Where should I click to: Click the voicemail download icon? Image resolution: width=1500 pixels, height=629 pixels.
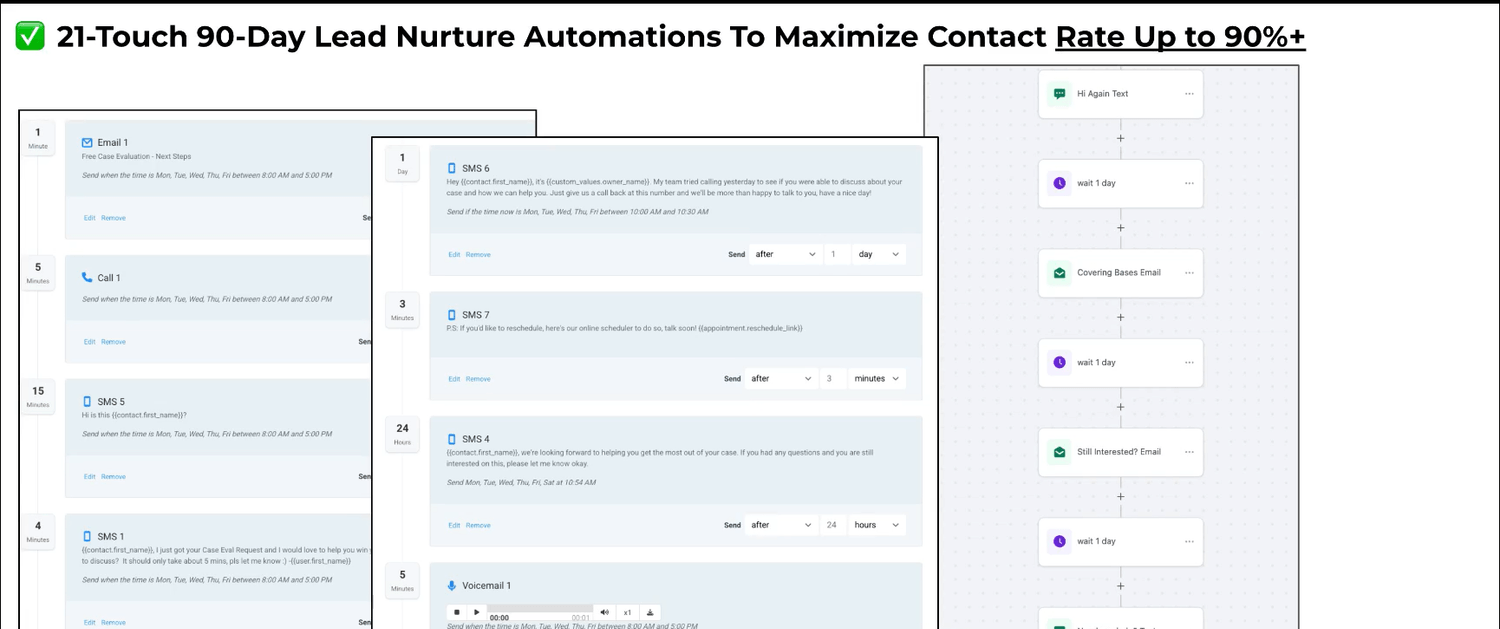[650, 612]
